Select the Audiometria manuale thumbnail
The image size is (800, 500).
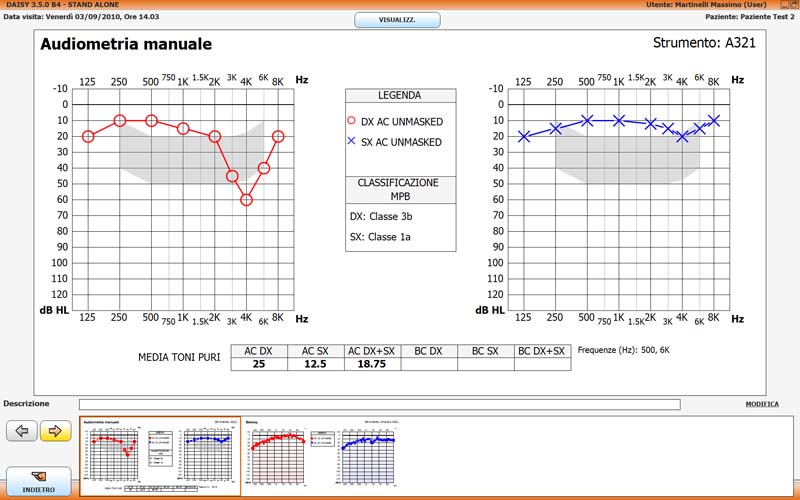click(x=160, y=456)
